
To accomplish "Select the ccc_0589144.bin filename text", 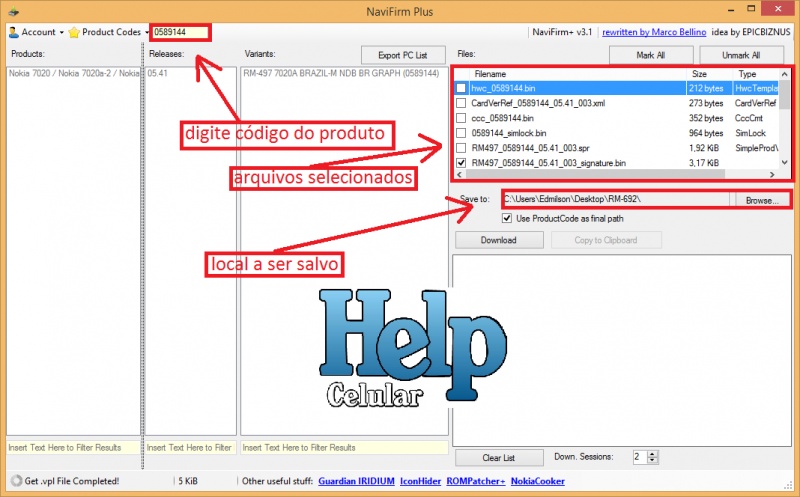I will (503, 118).
